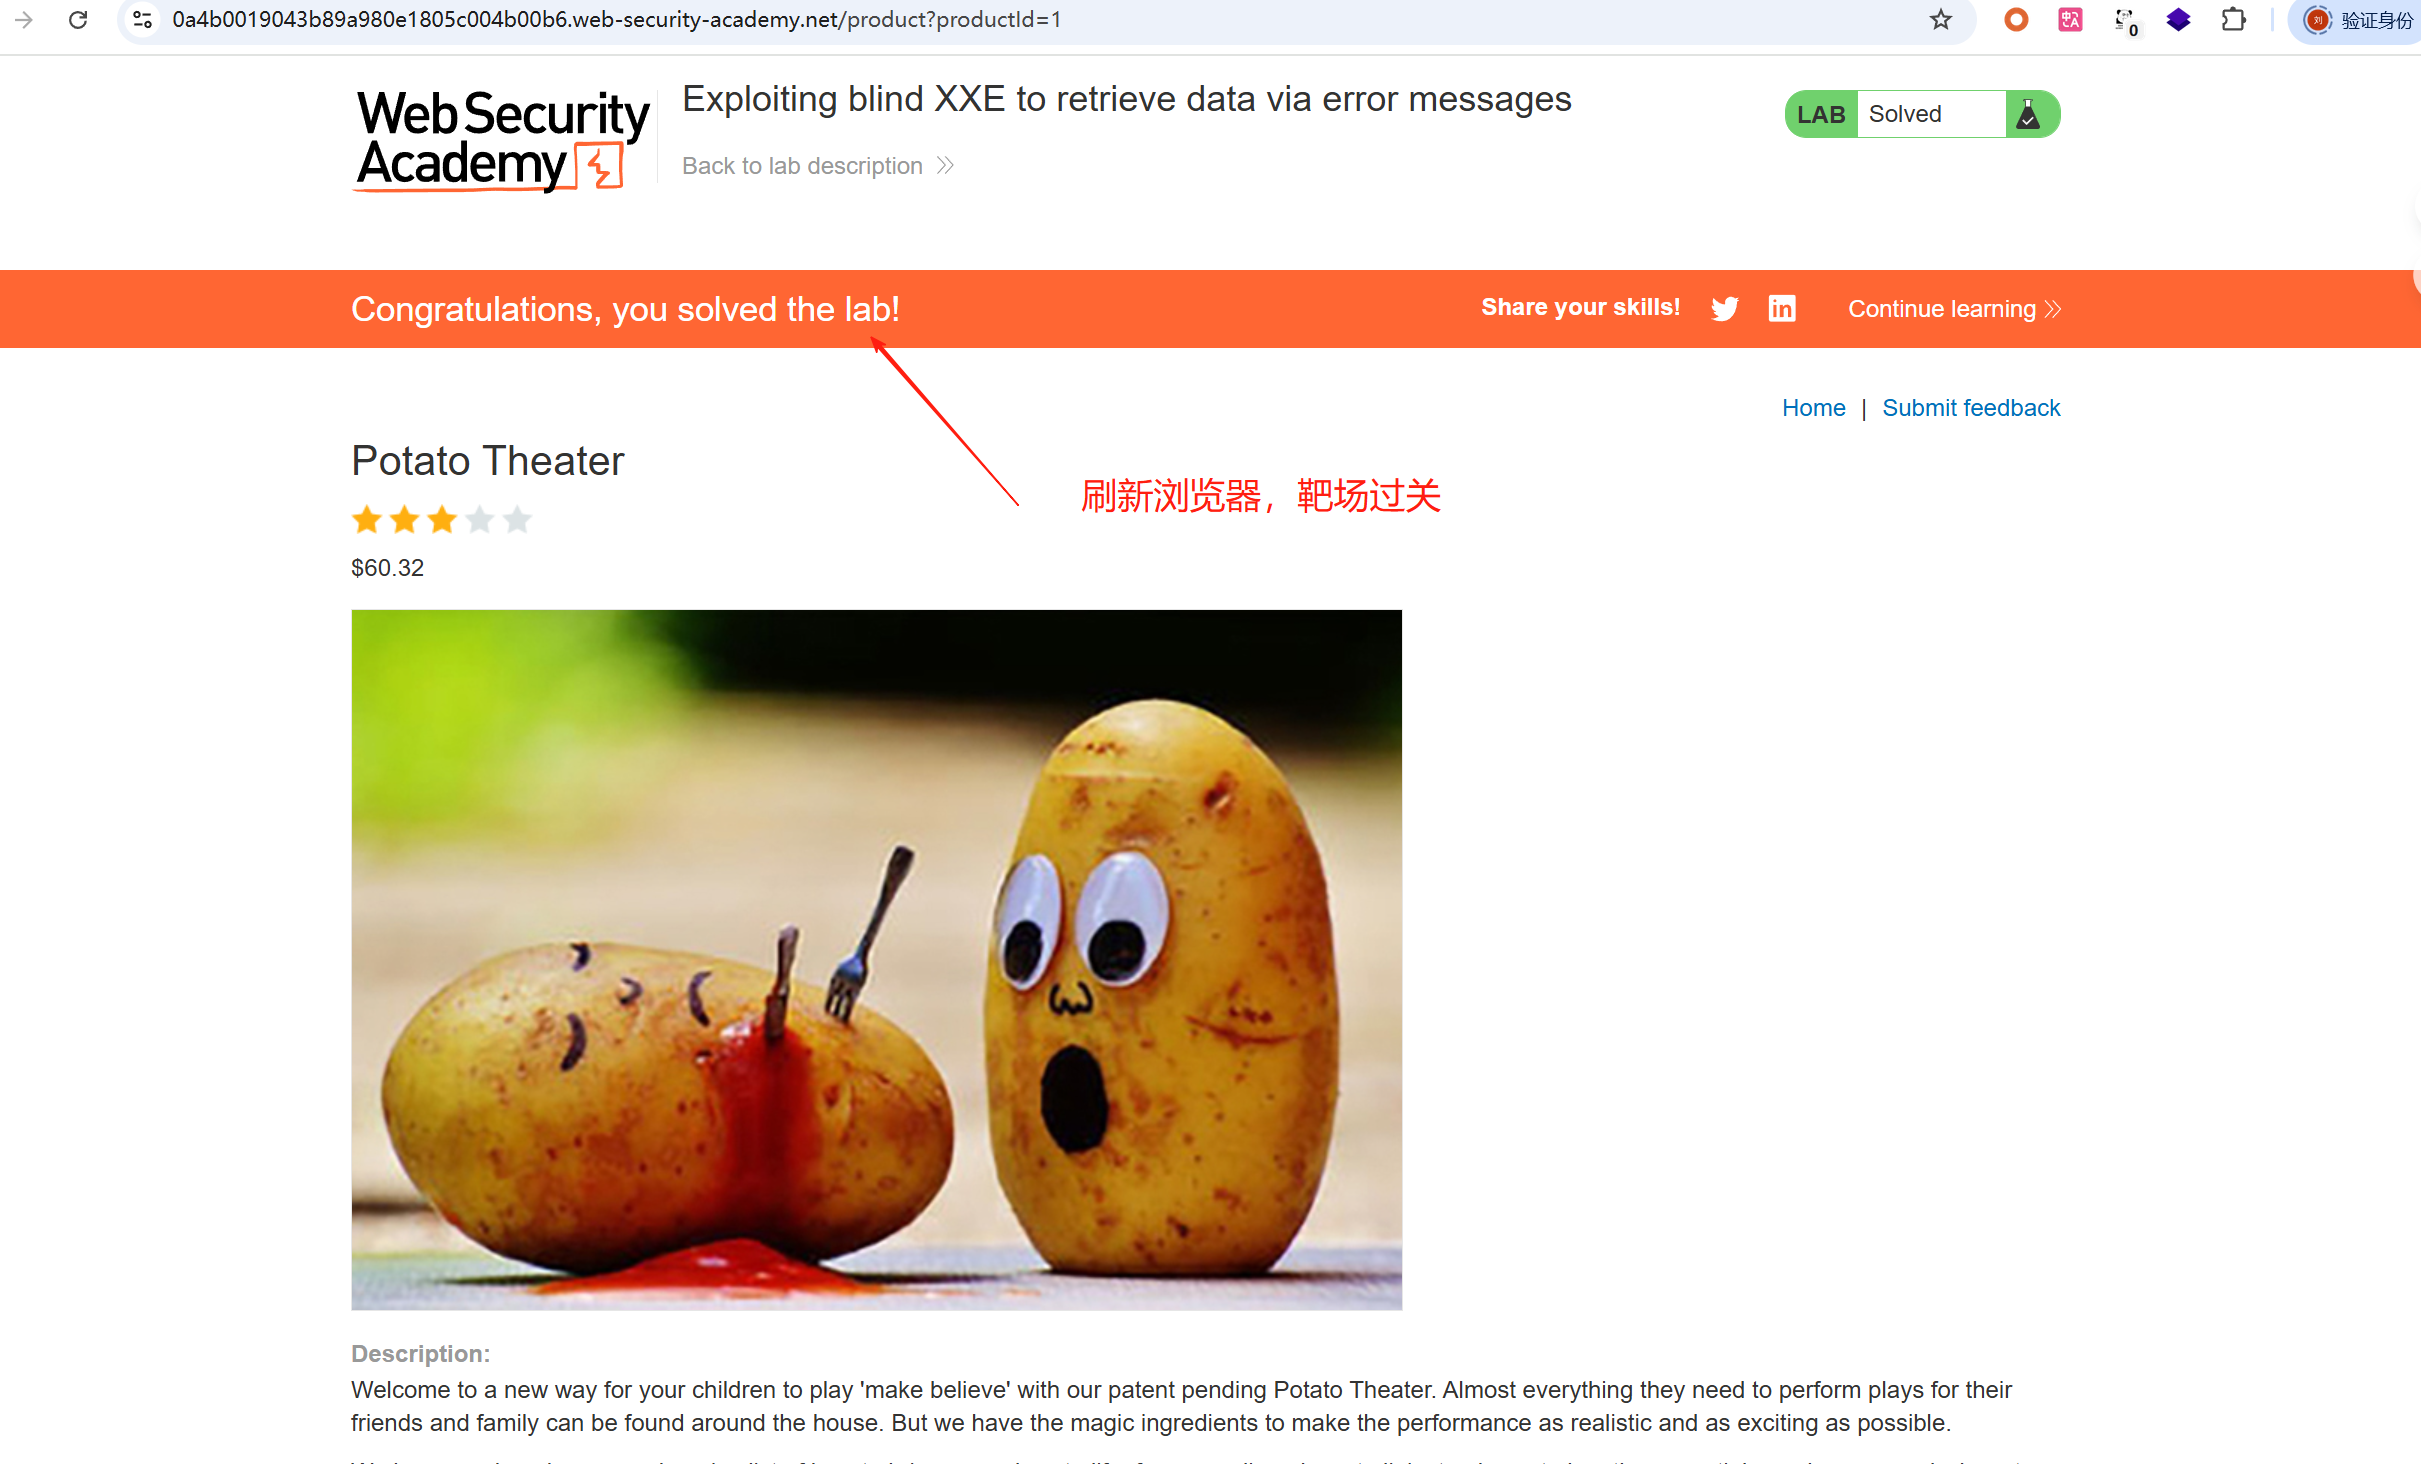This screenshot has width=2421, height=1464.
Task: Open the Home link
Action: click(1813, 408)
